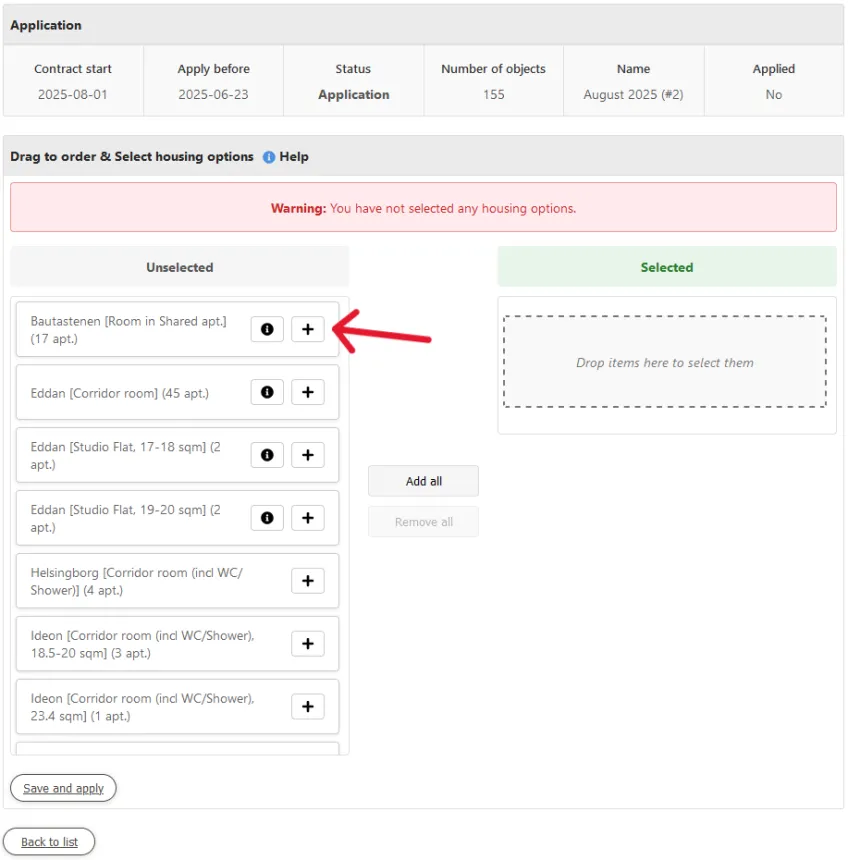Click Contract start date 2025-08-01
The width and height of the screenshot is (848, 860).
(72, 94)
